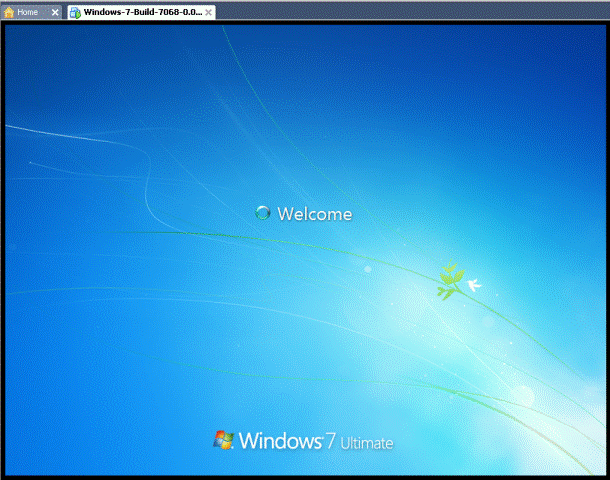Image resolution: width=610 pixels, height=480 pixels.
Task: Click the Windows flag logo
Action: point(223,440)
